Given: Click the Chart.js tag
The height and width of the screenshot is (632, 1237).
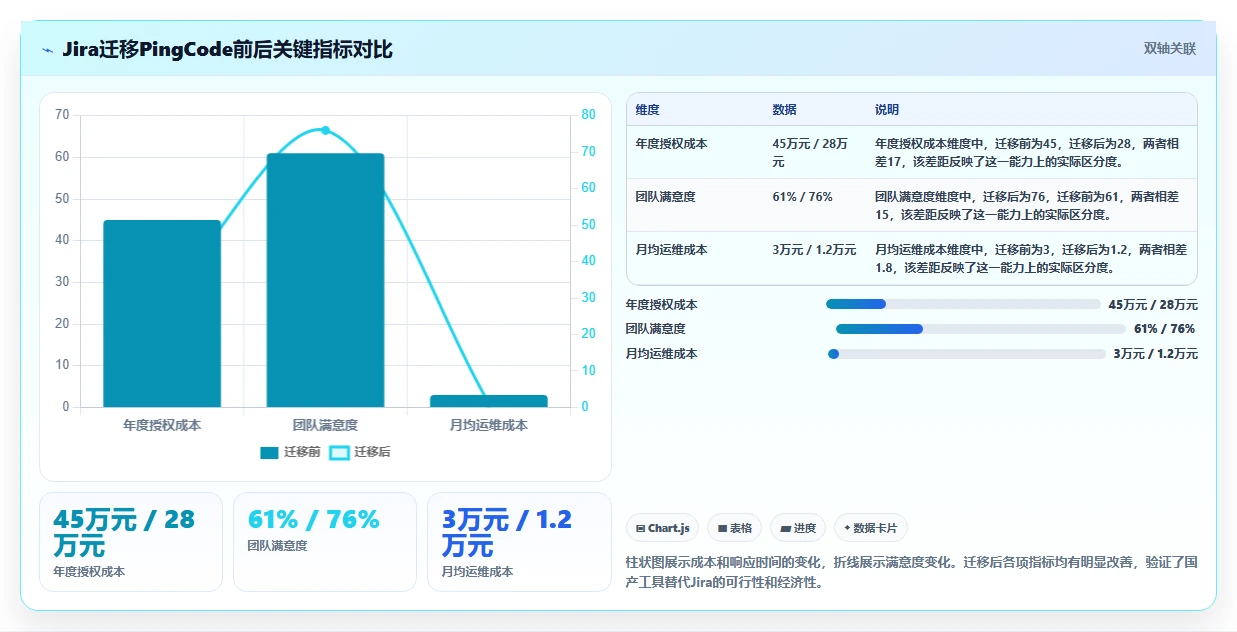Looking at the screenshot, I should [662, 528].
